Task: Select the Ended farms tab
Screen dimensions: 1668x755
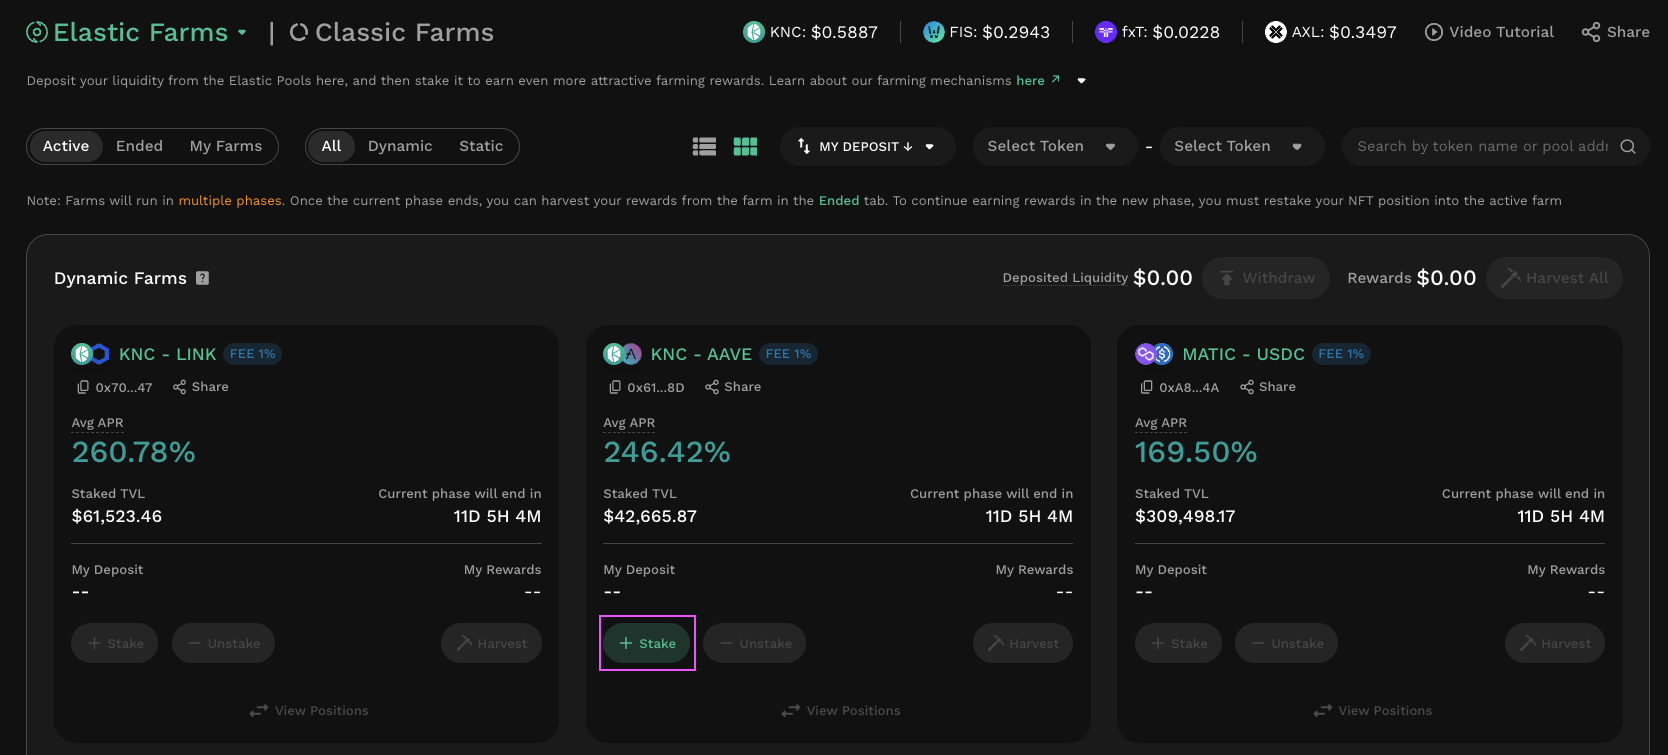Action: click(x=139, y=146)
